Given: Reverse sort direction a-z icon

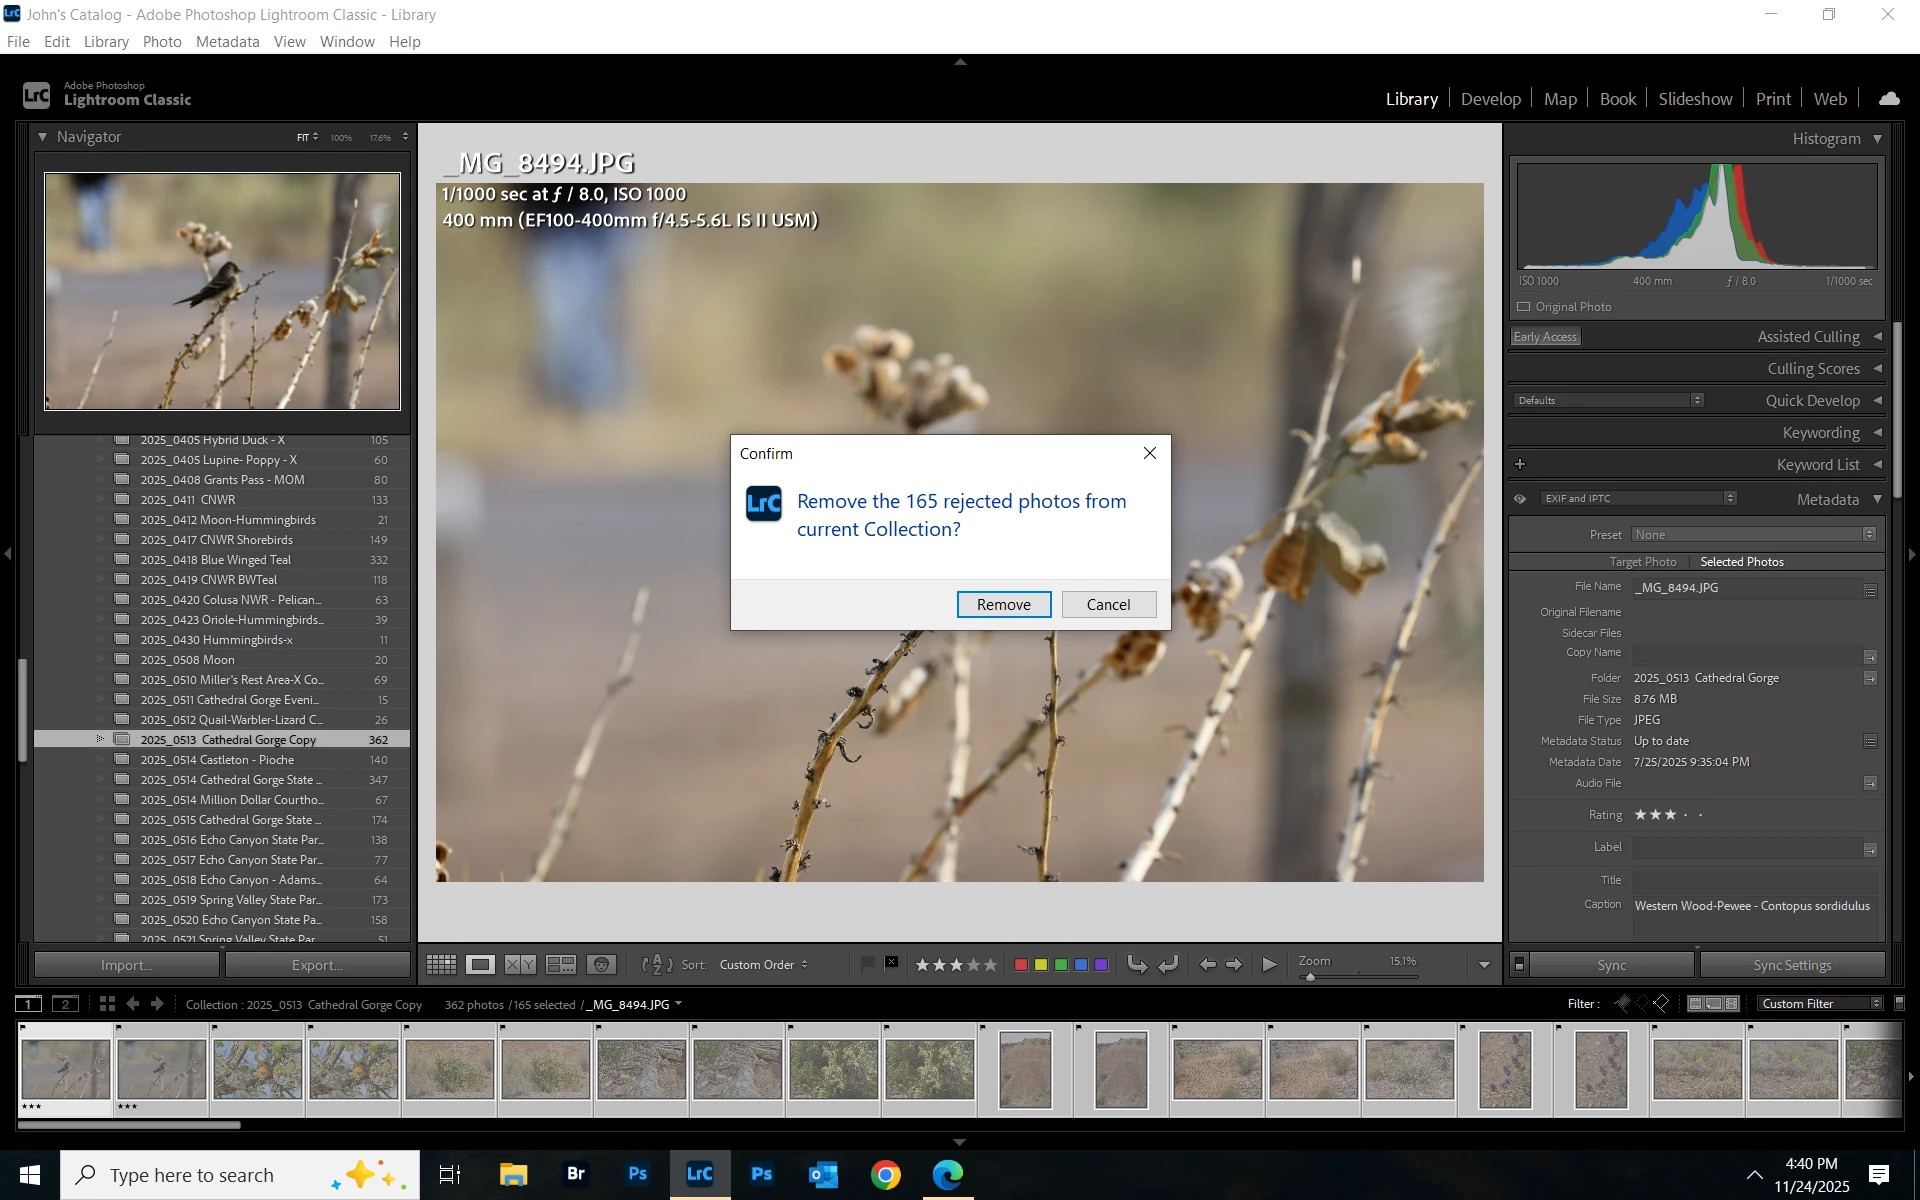Looking at the screenshot, I should pyautogui.click(x=656, y=965).
